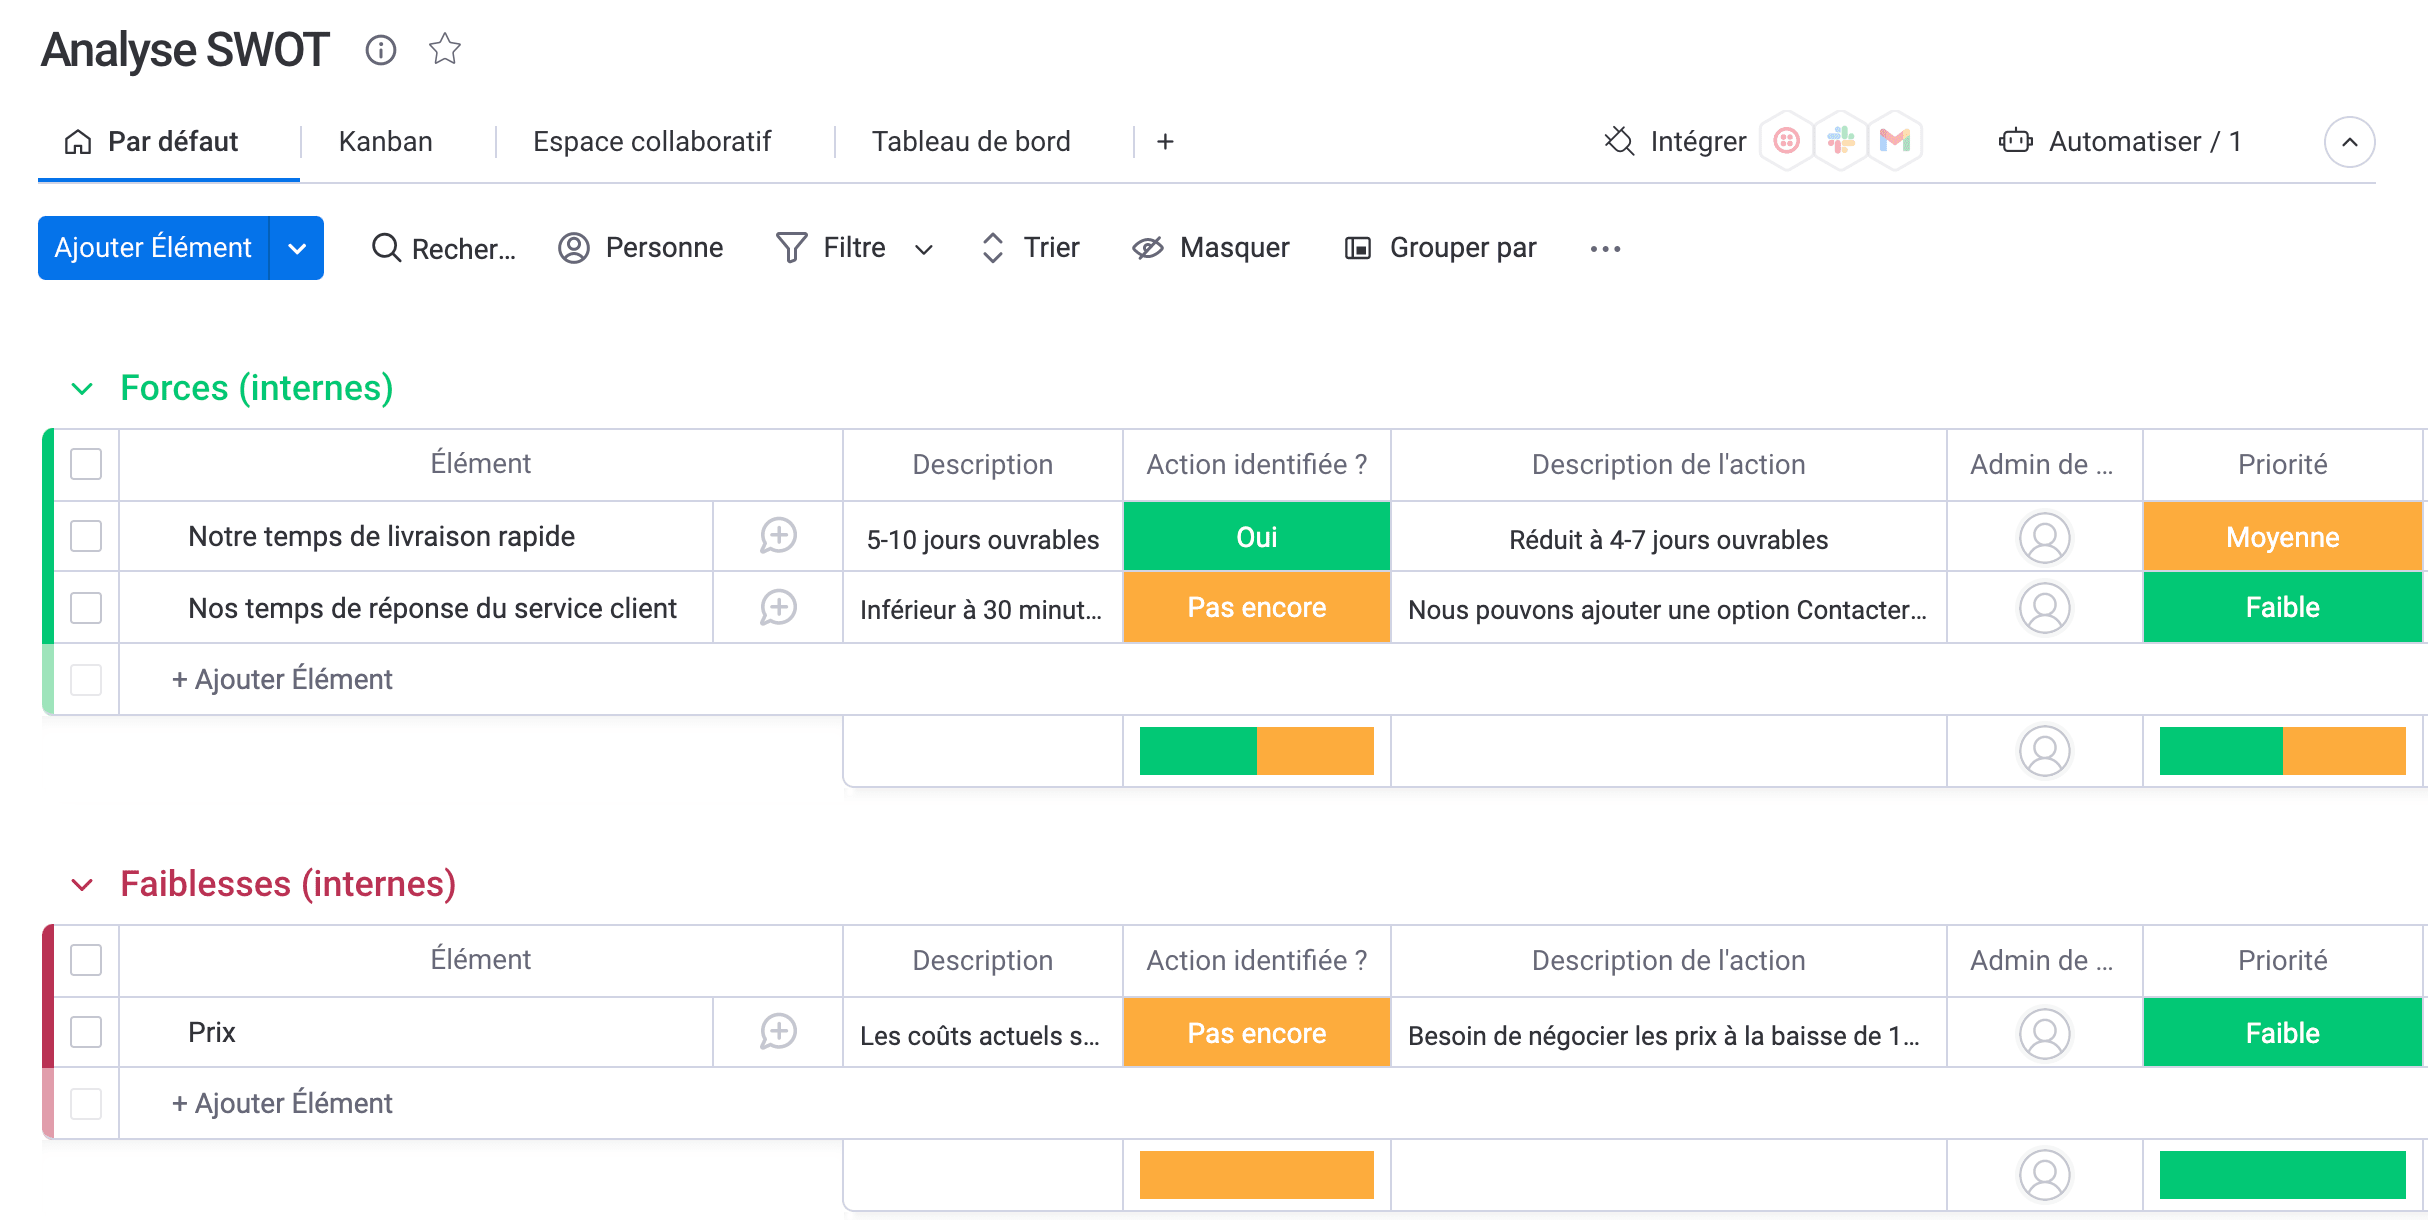Open the Tableau de bord tab
The width and height of the screenshot is (2428, 1220).
click(x=970, y=142)
